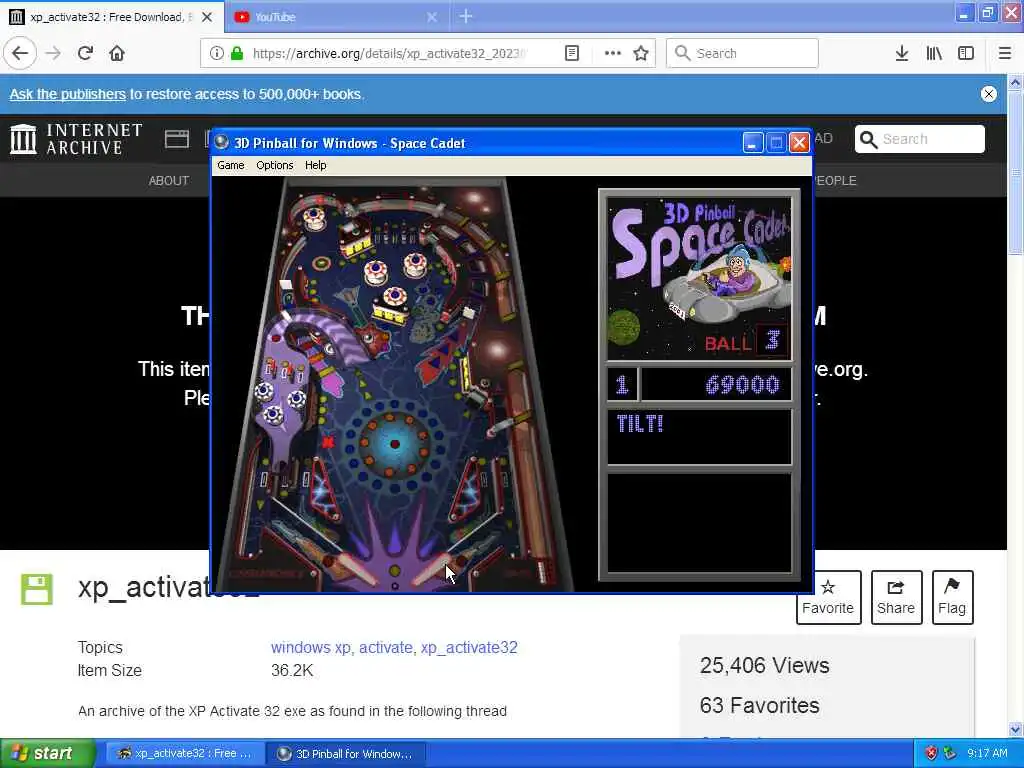Show site information icon in address bar
This screenshot has height=768, width=1024.
pos(217,53)
